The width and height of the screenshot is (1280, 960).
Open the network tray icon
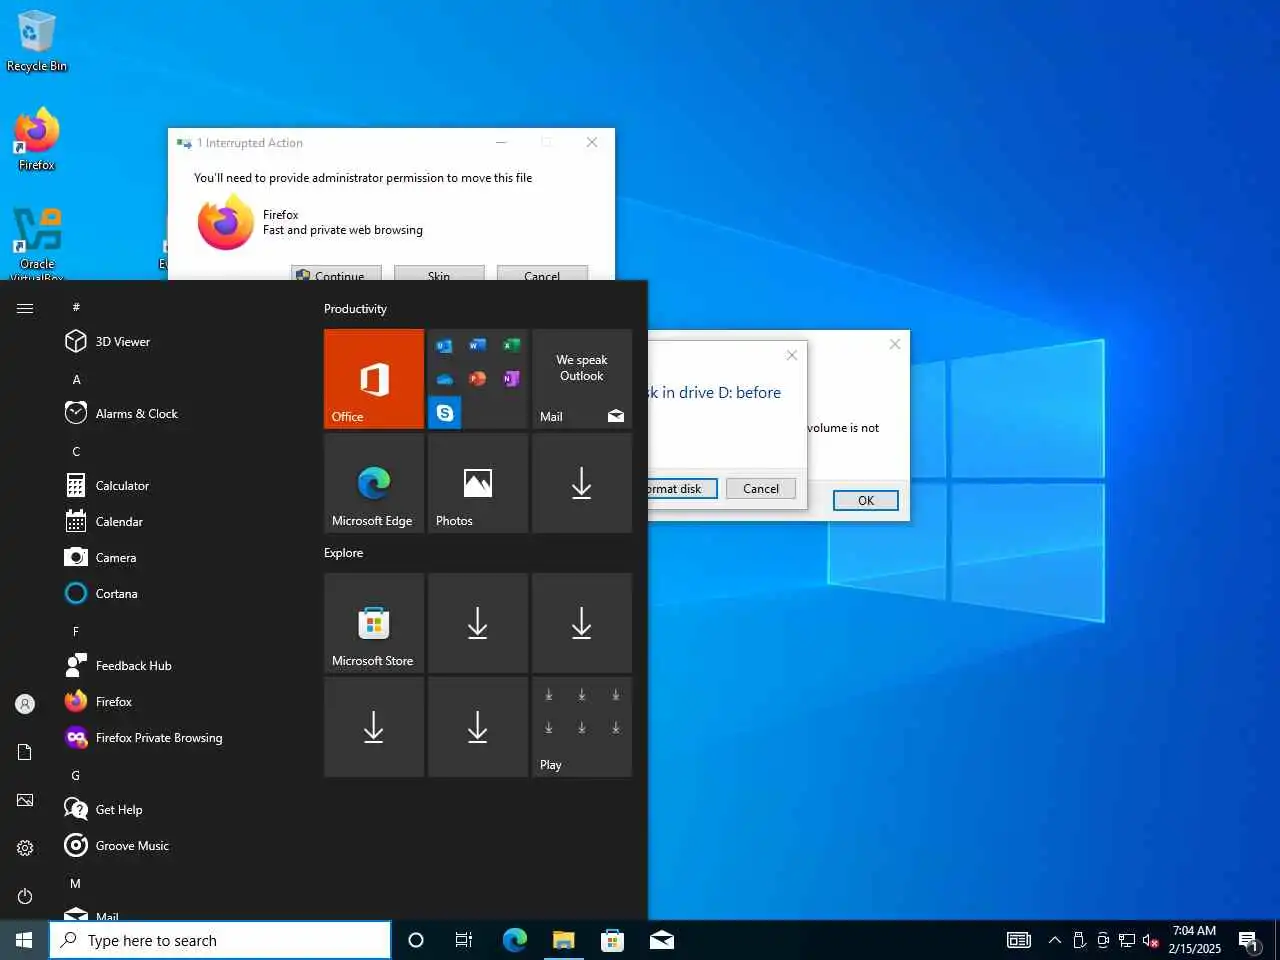point(1127,940)
